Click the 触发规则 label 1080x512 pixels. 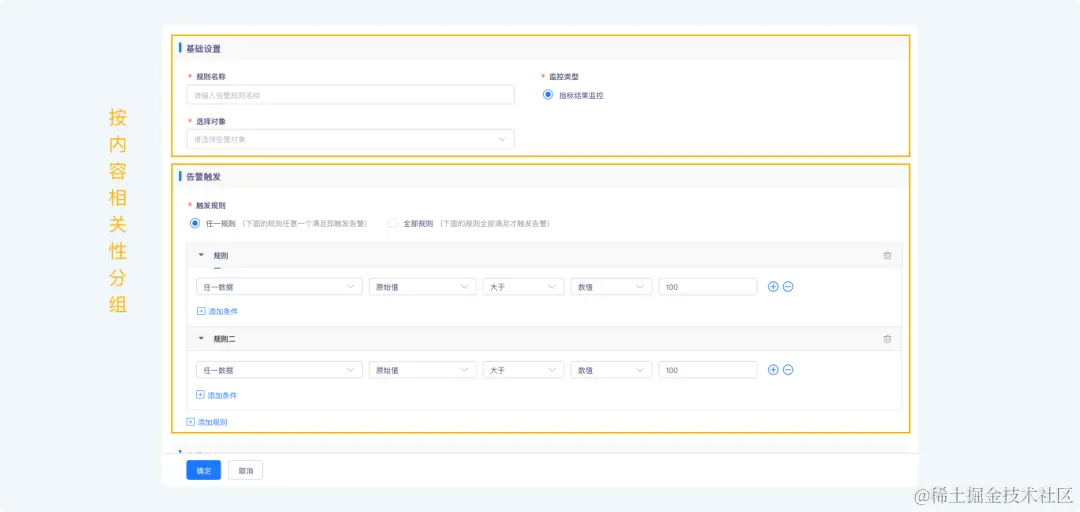pos(211,205)
